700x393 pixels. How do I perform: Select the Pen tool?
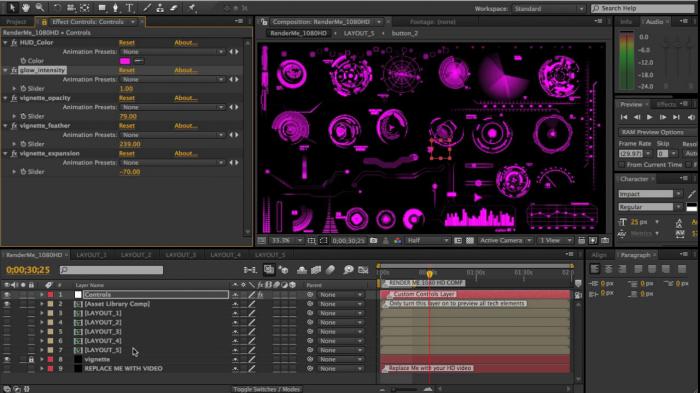coord(115,8)
